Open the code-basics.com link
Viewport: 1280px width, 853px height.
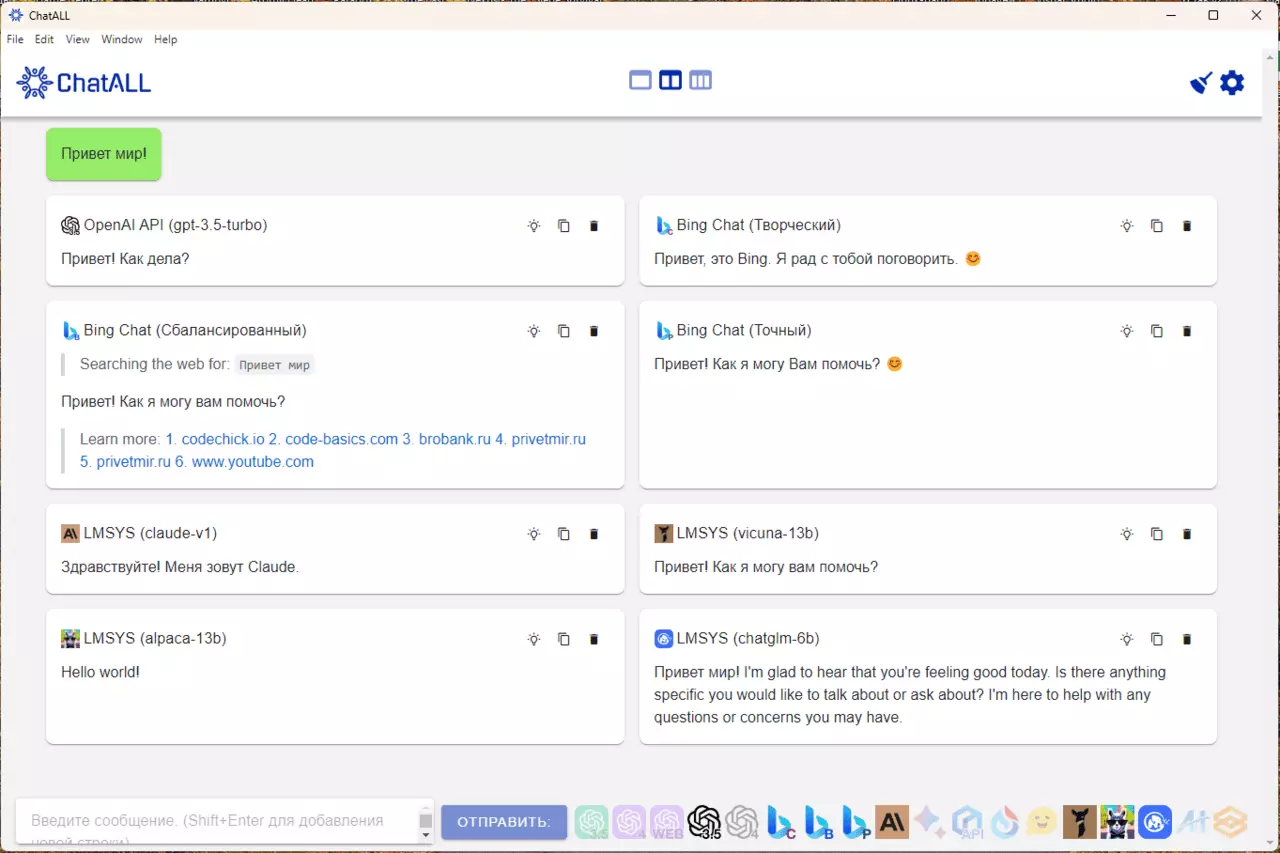[x=342, y=439]
